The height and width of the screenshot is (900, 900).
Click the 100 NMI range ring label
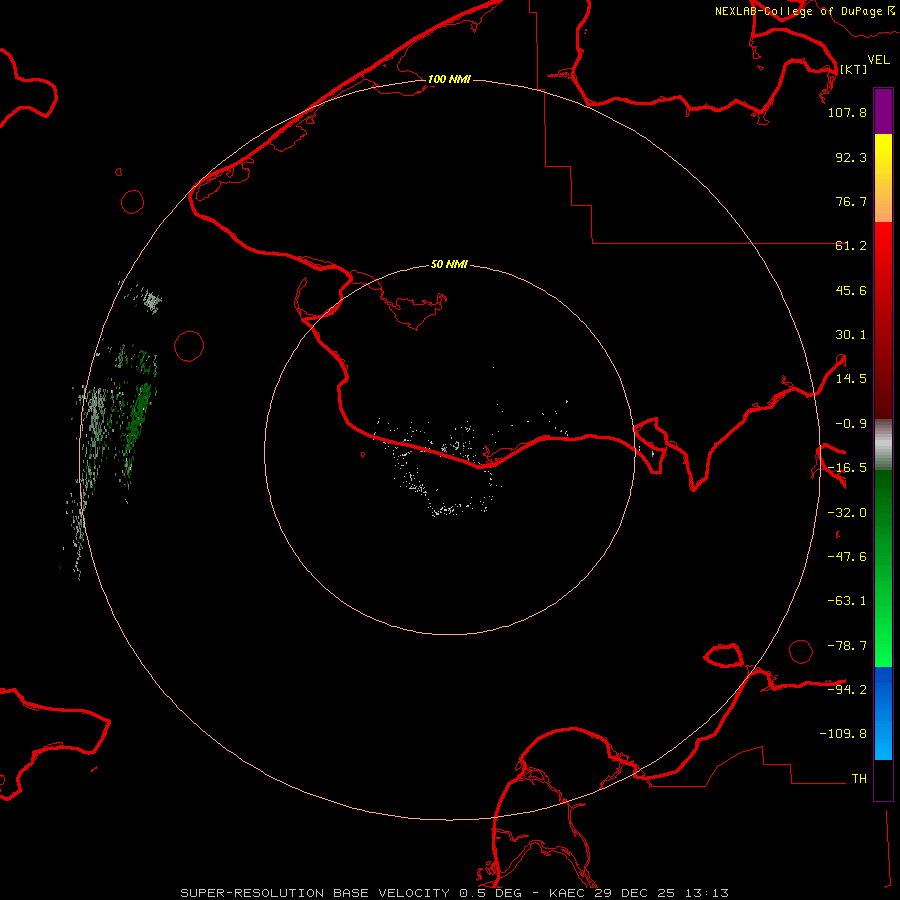[x=449, y=79]
